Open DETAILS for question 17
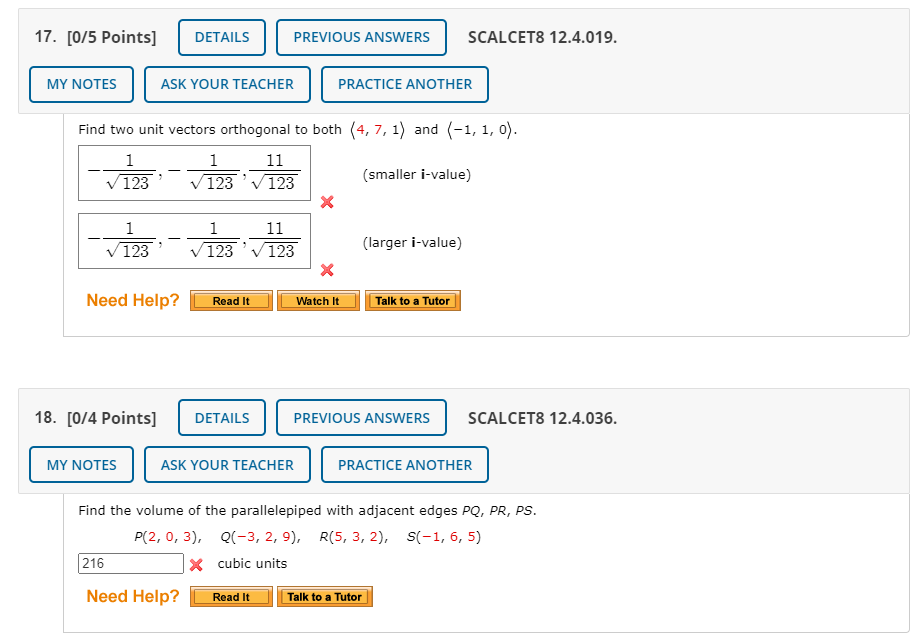Viewport: 917px width, 637px height. (221, 37)
